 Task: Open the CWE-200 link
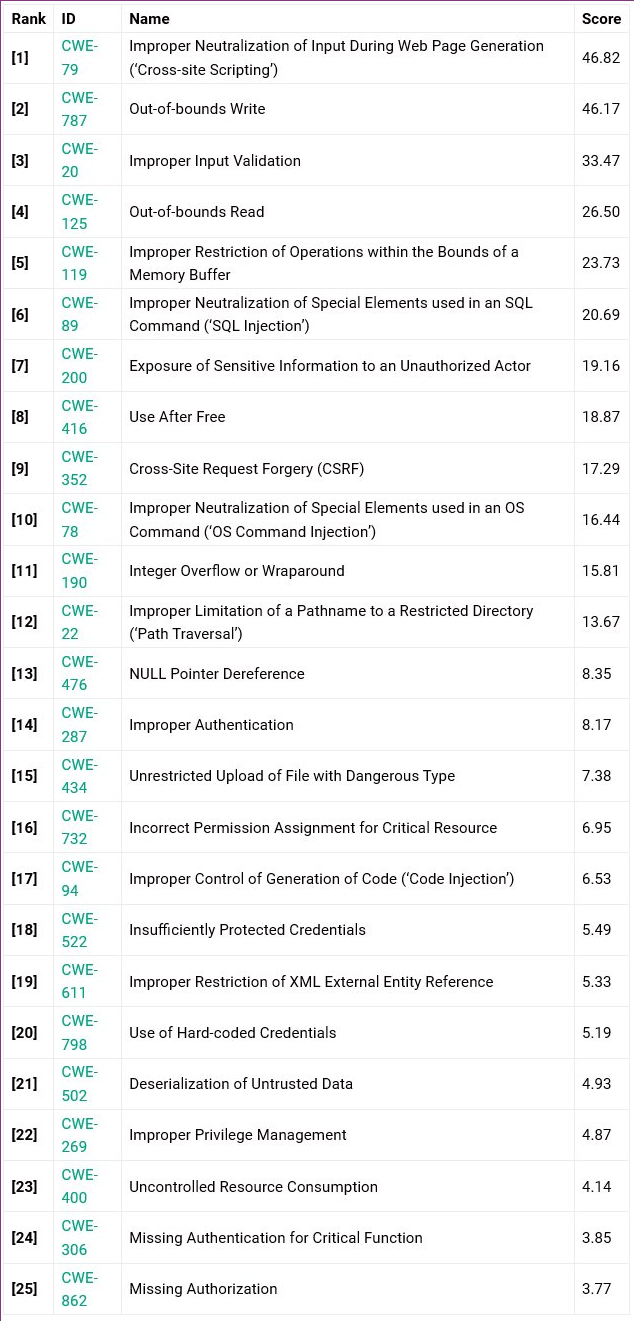79,366
